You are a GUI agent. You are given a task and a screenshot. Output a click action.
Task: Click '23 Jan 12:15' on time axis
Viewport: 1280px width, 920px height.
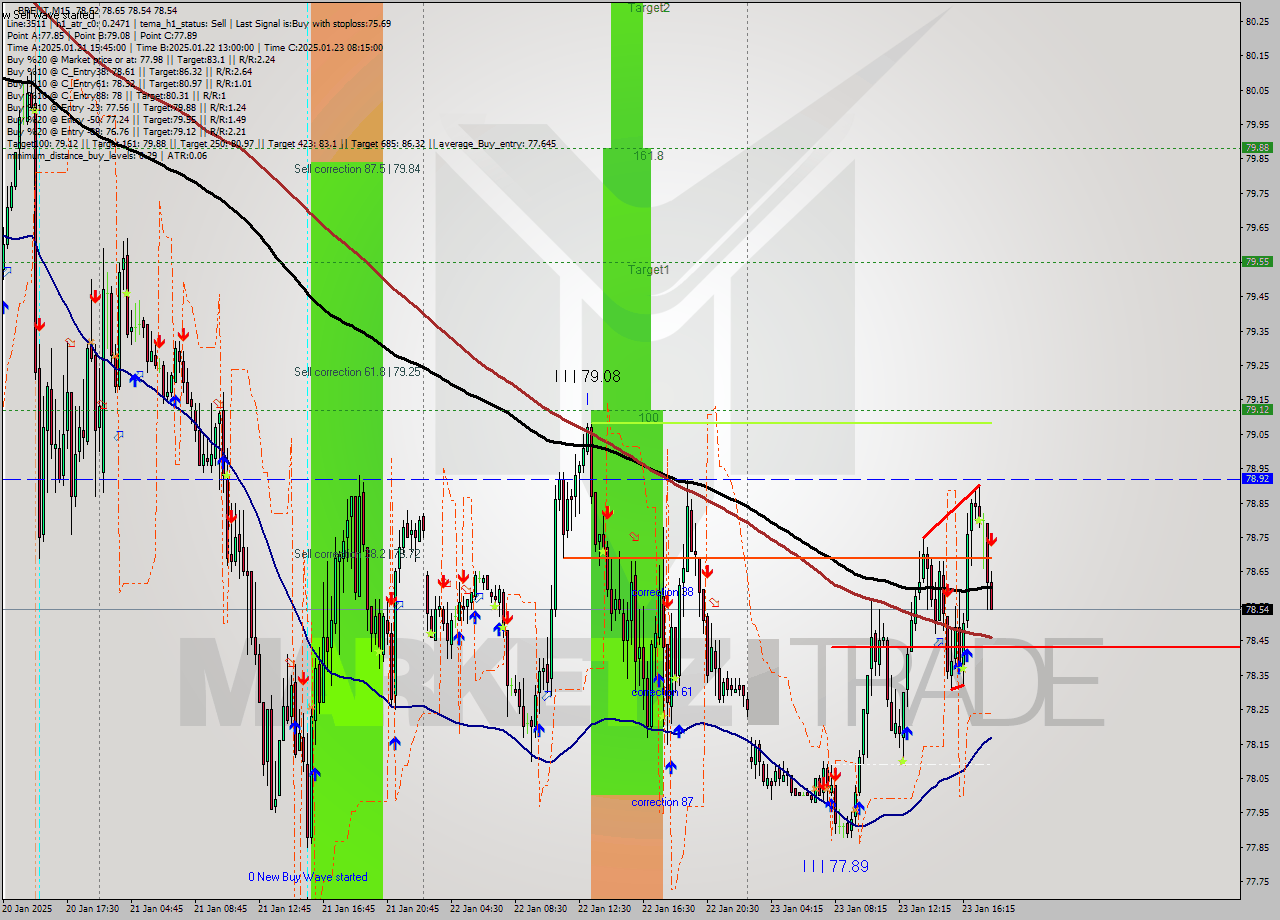(x=924, y=909)
